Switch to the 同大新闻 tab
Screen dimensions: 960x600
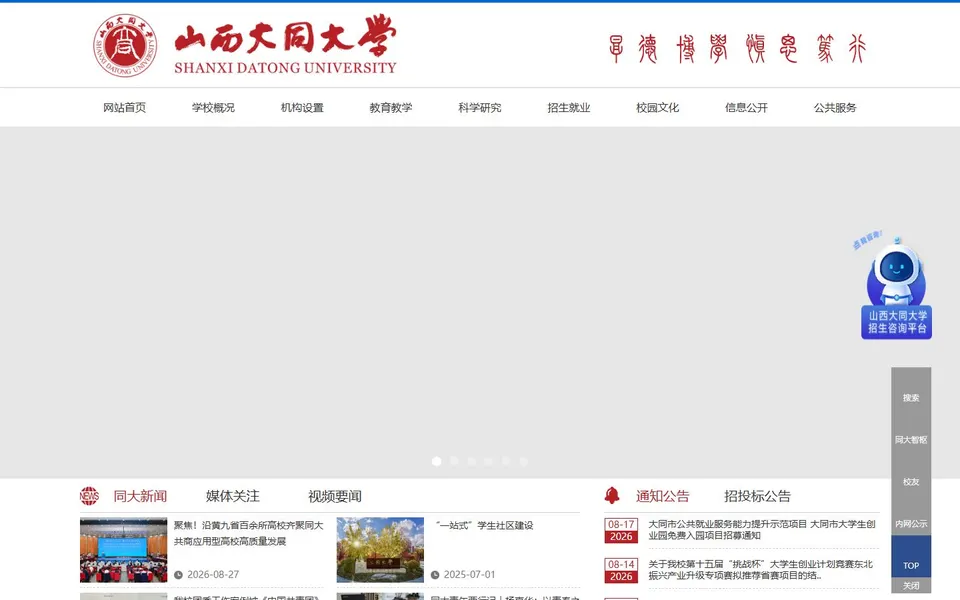(x=140, y=496)
